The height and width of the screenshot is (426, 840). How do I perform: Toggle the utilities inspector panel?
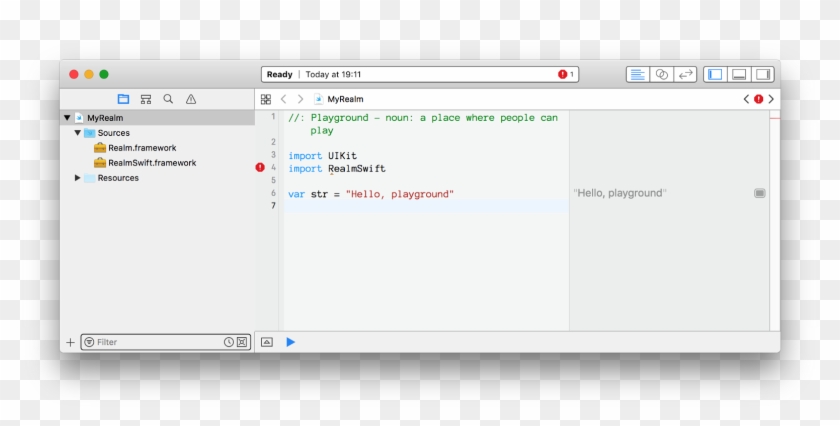tap(763, 74)
